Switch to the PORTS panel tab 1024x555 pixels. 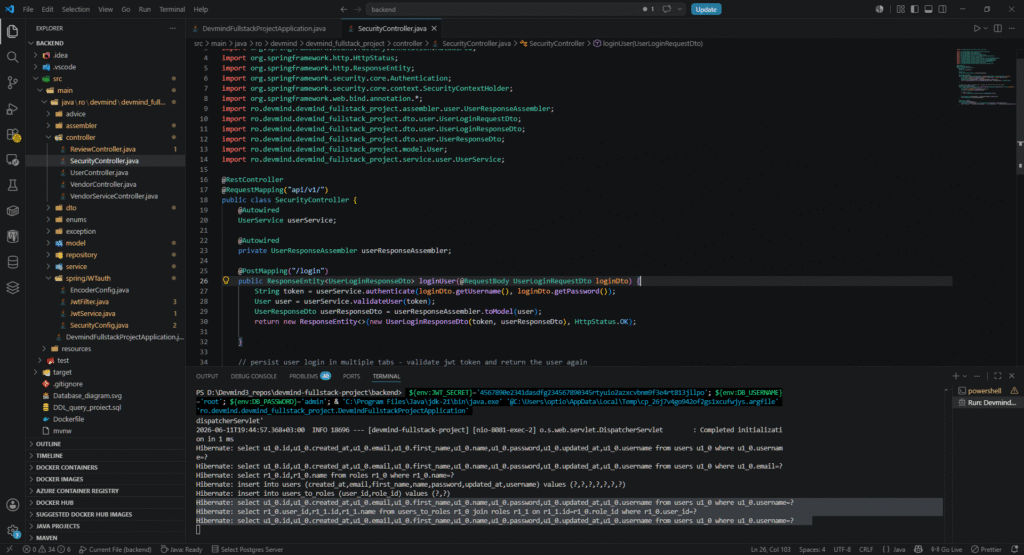click(351, 376)
